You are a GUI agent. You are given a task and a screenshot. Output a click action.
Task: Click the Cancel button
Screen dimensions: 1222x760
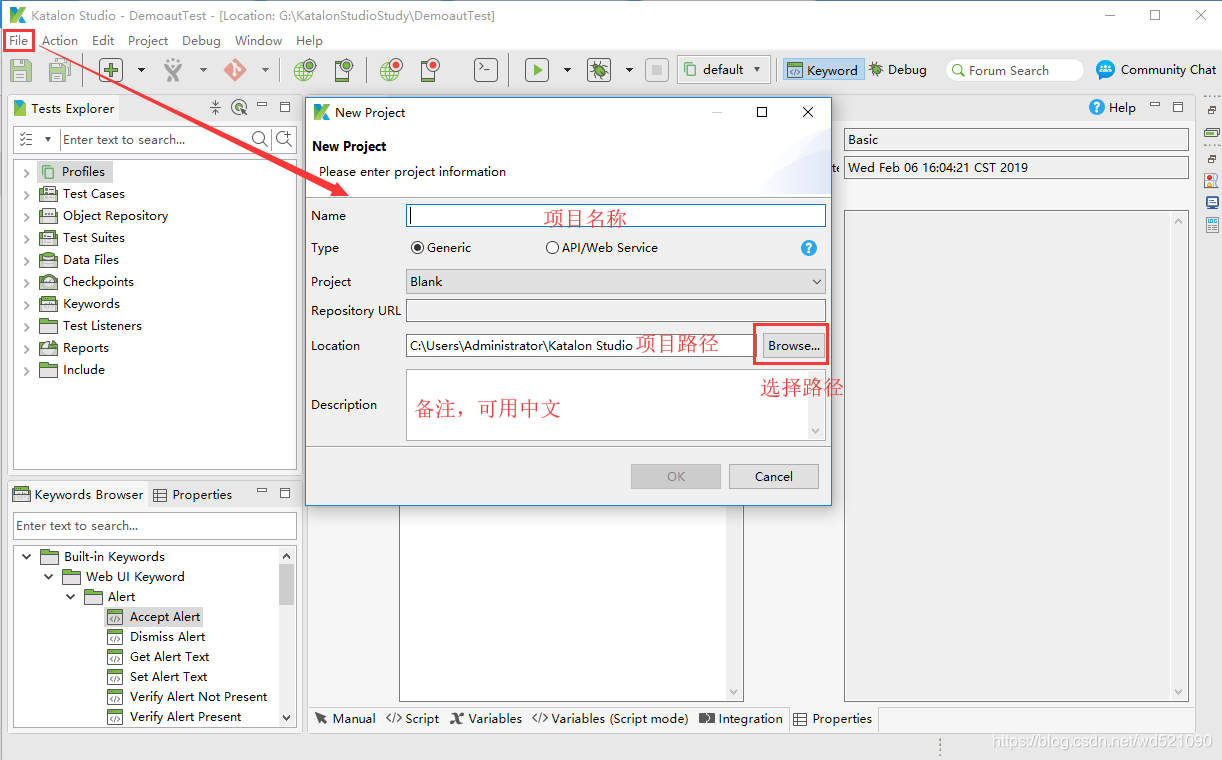pyautogui.click(x=774, y=477)
